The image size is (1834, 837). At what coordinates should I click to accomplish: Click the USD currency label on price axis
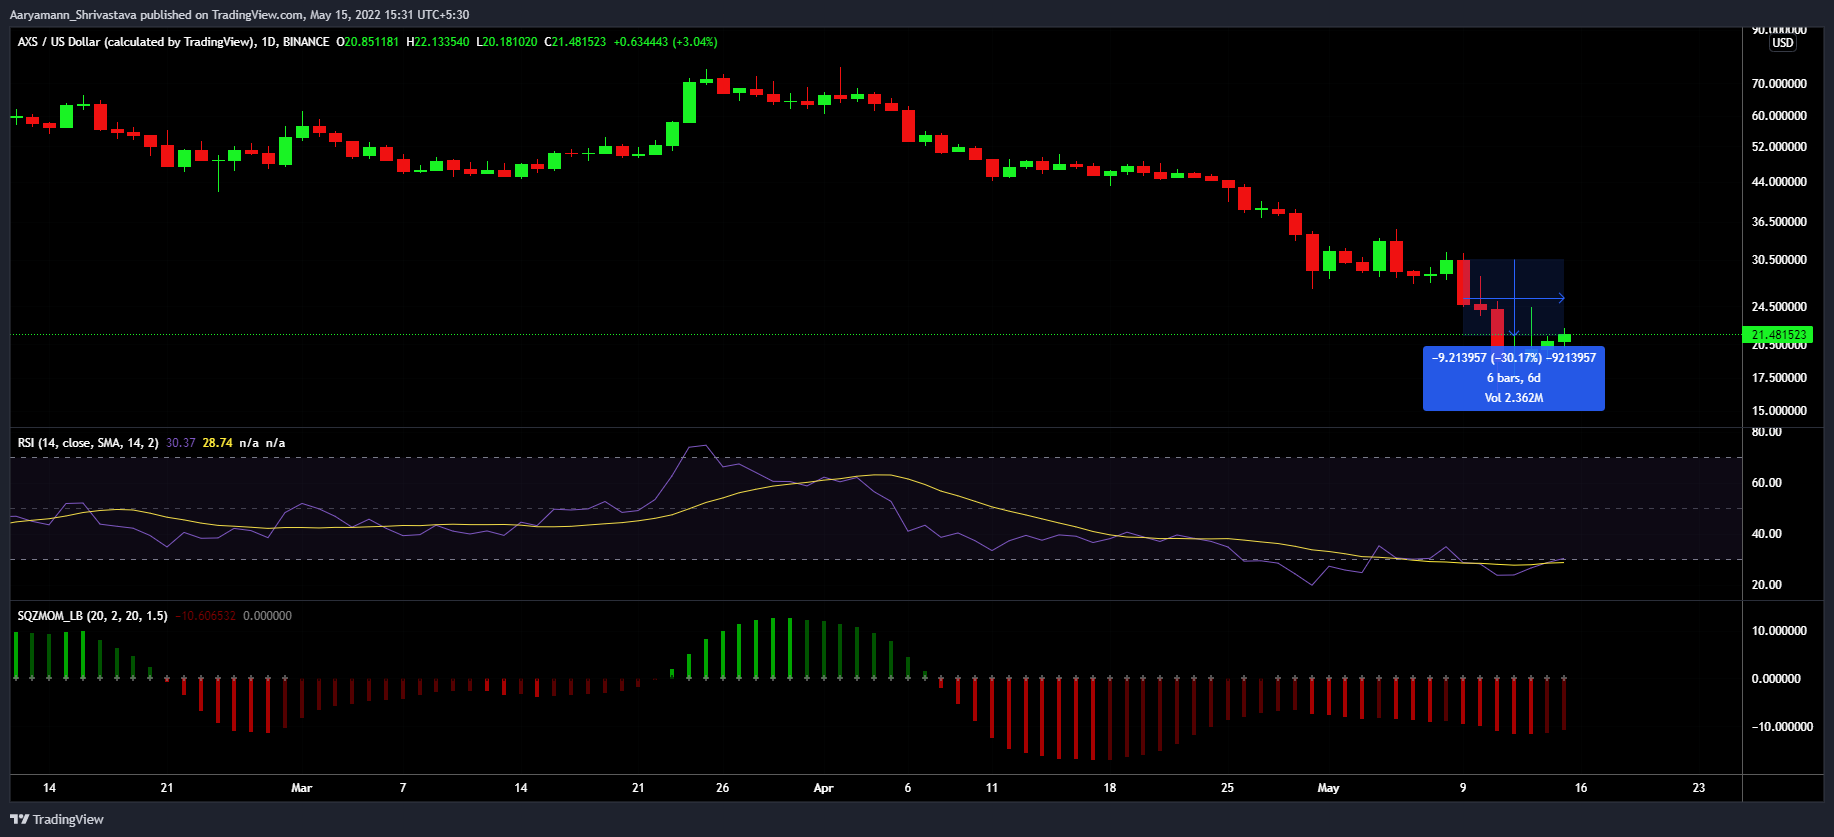pos(1783,43)
